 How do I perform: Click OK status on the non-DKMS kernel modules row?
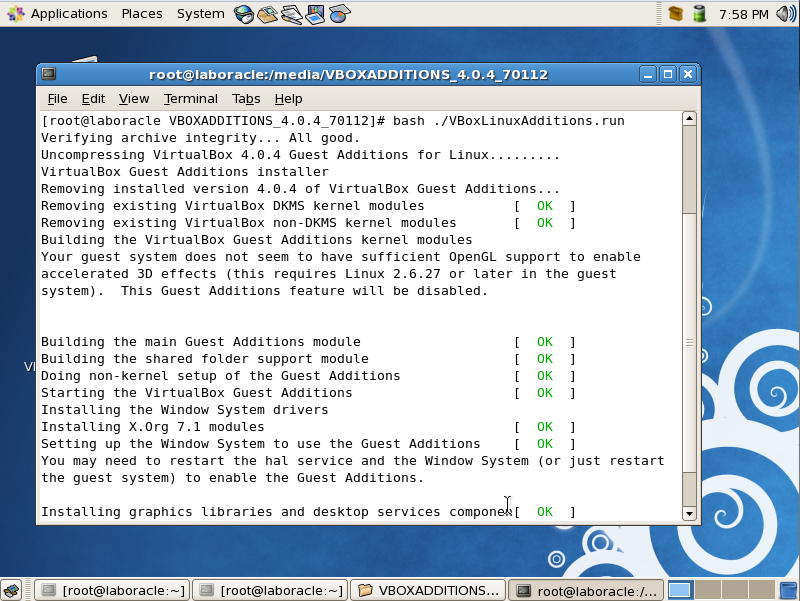[x=544, y=222]
